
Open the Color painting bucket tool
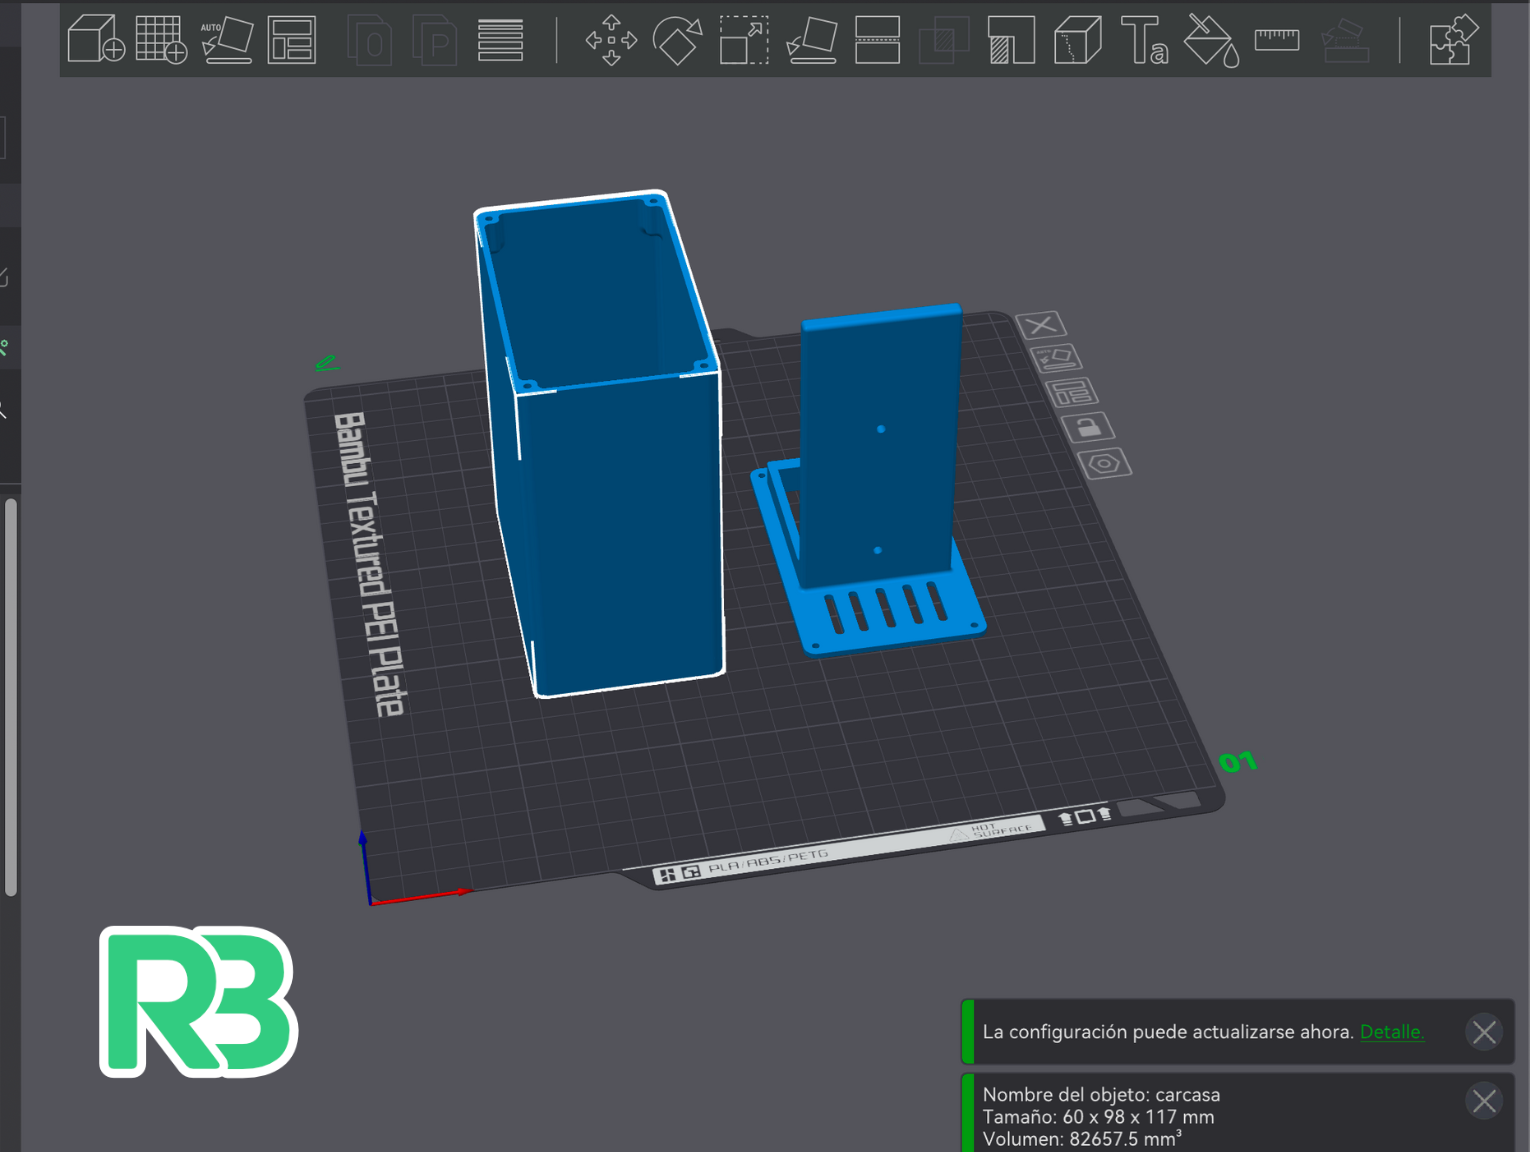coord(1211,40)
